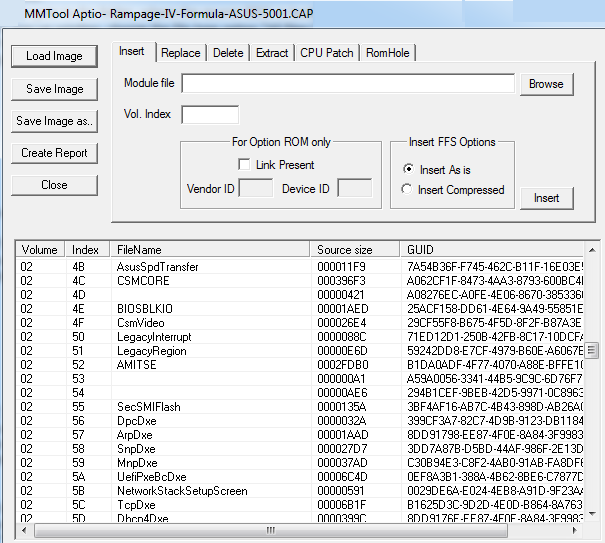
Task: Sort by the Volume column header
Action: 40,250
